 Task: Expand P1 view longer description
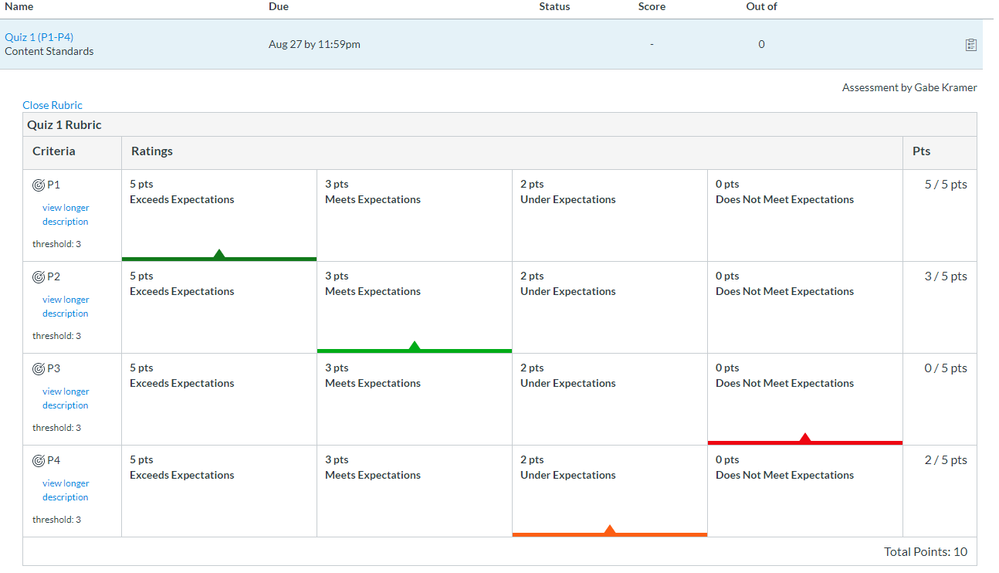[65, 215]
